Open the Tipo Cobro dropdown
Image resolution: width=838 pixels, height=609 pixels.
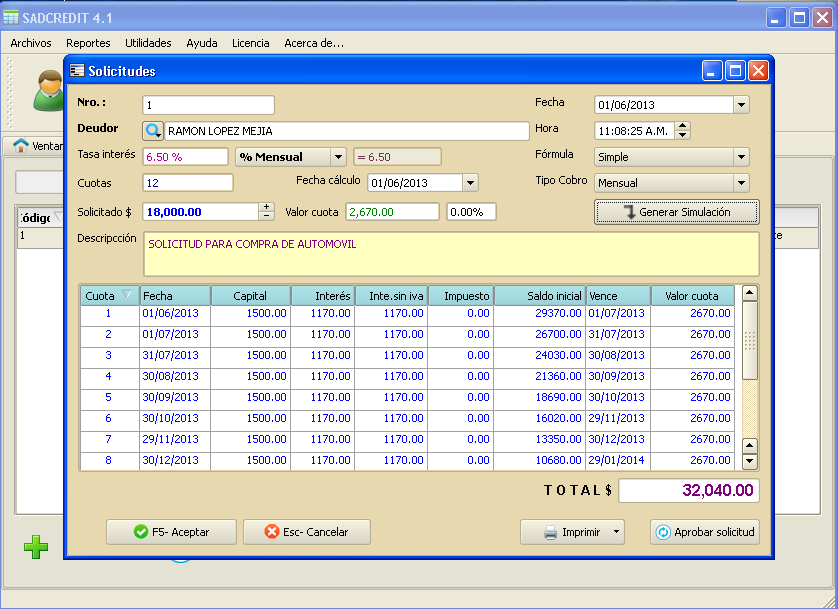[740, 183]
